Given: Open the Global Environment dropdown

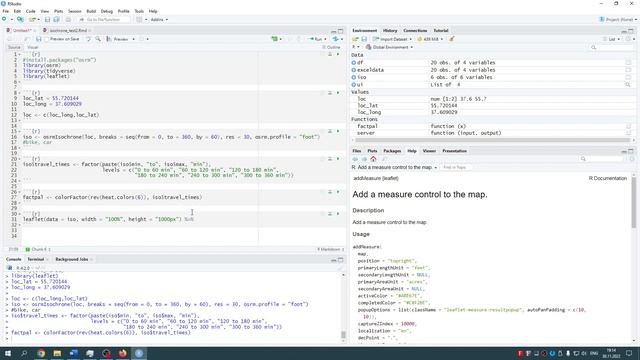Looking at the screenshot, I should coord(389,47).
